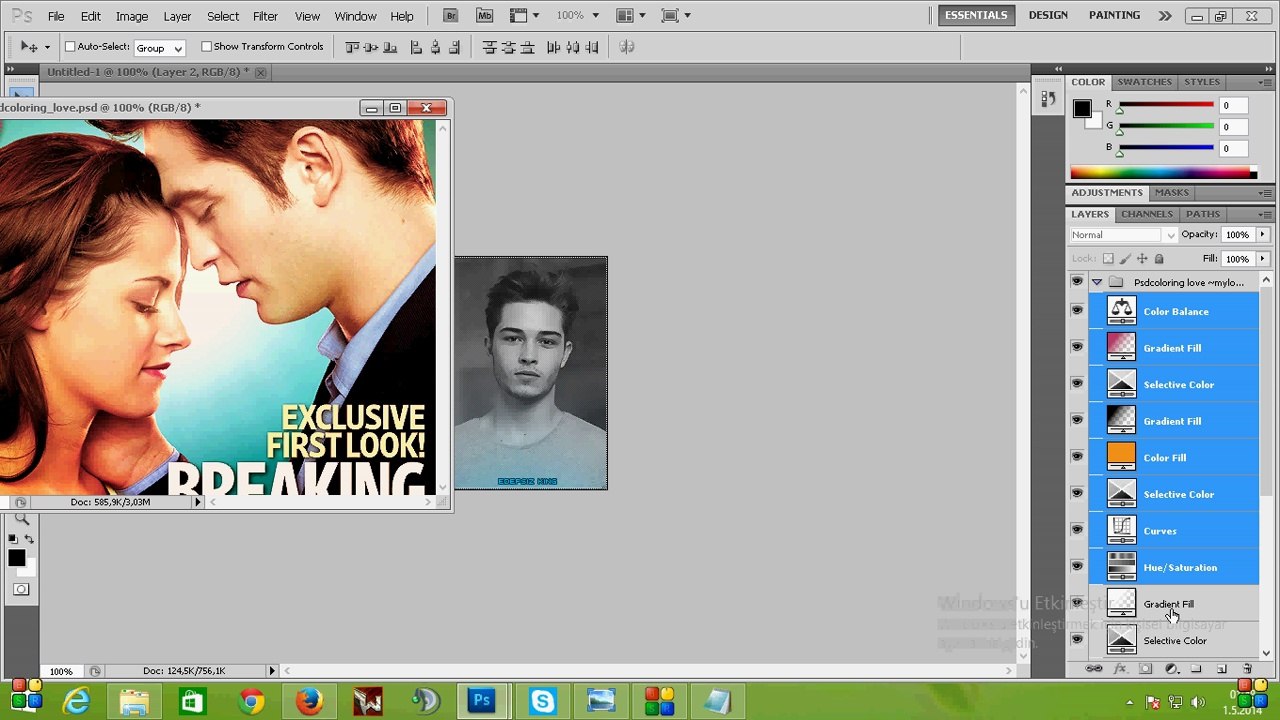Viewport: 1280px width, 720px height.
Task: Open the Color panel options menu
Action: pos(1264,82)
